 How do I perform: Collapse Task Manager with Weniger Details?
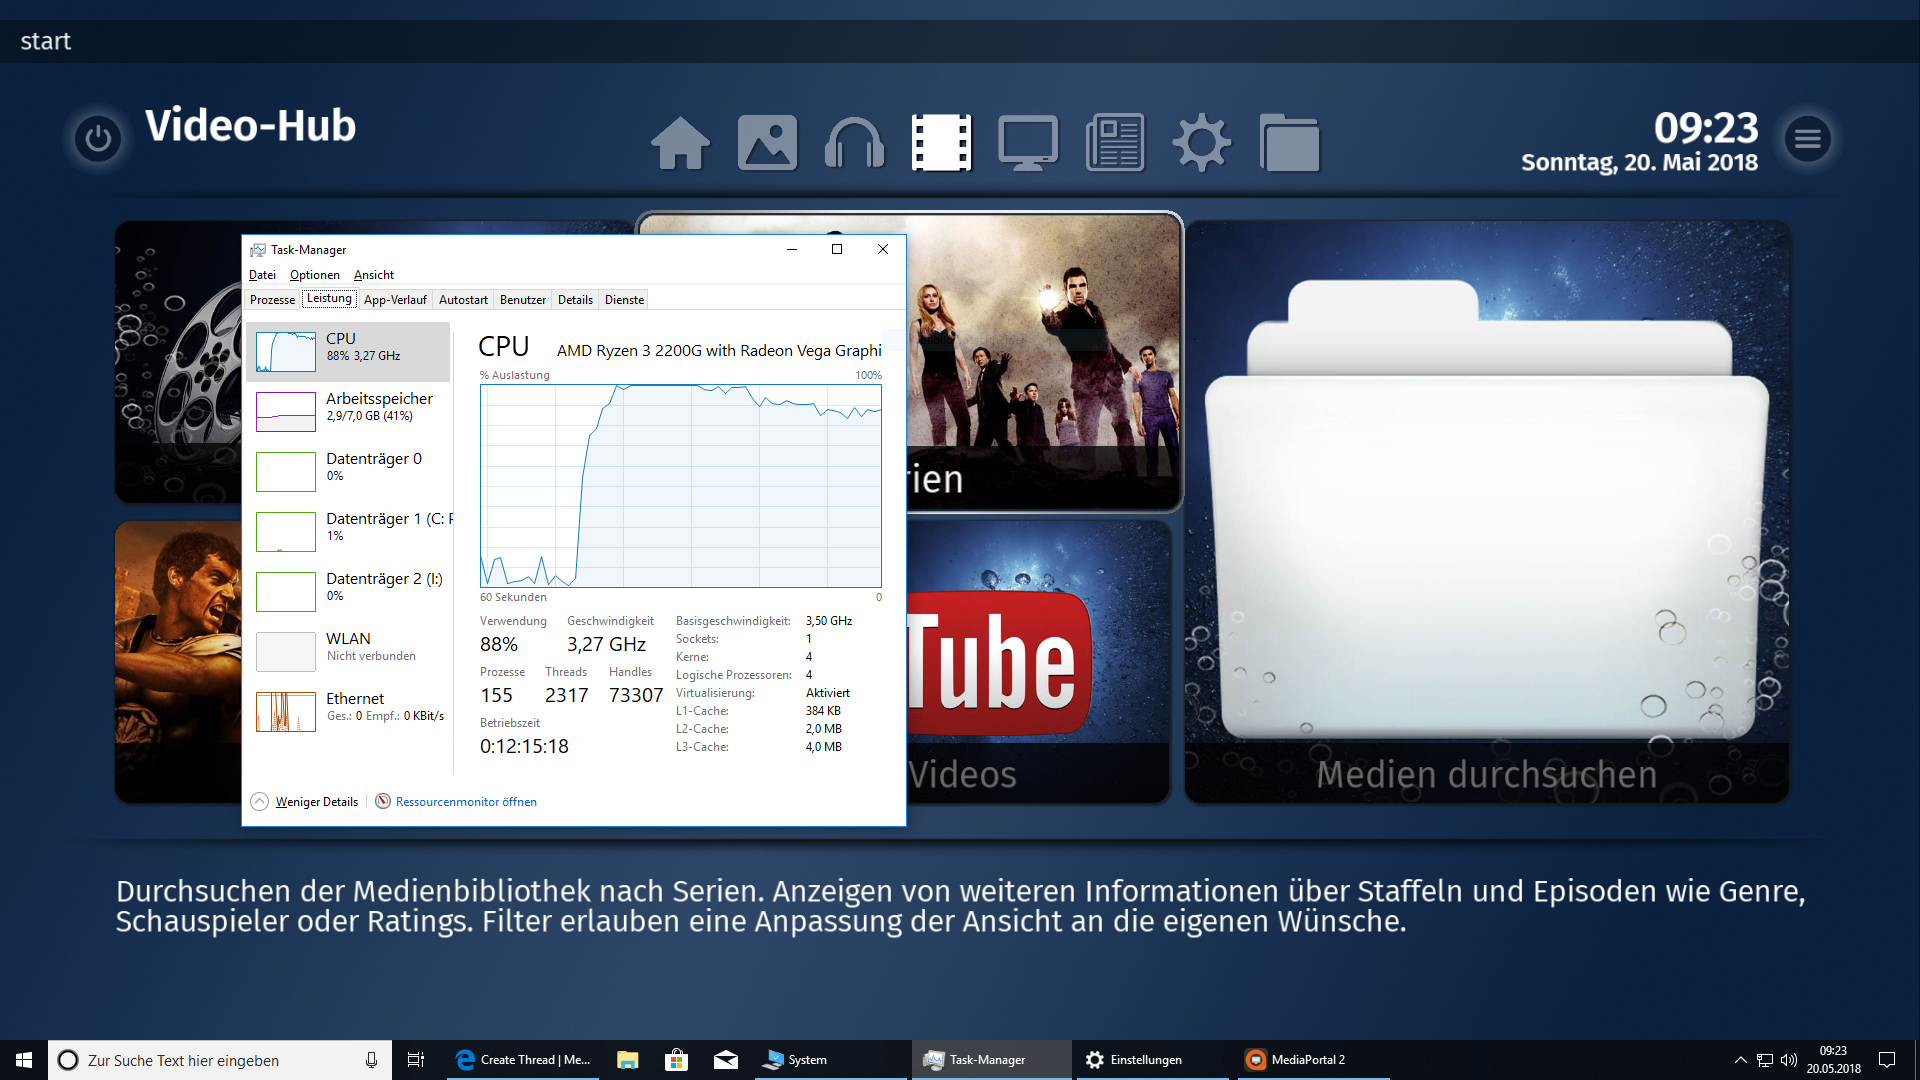point(315,802)
